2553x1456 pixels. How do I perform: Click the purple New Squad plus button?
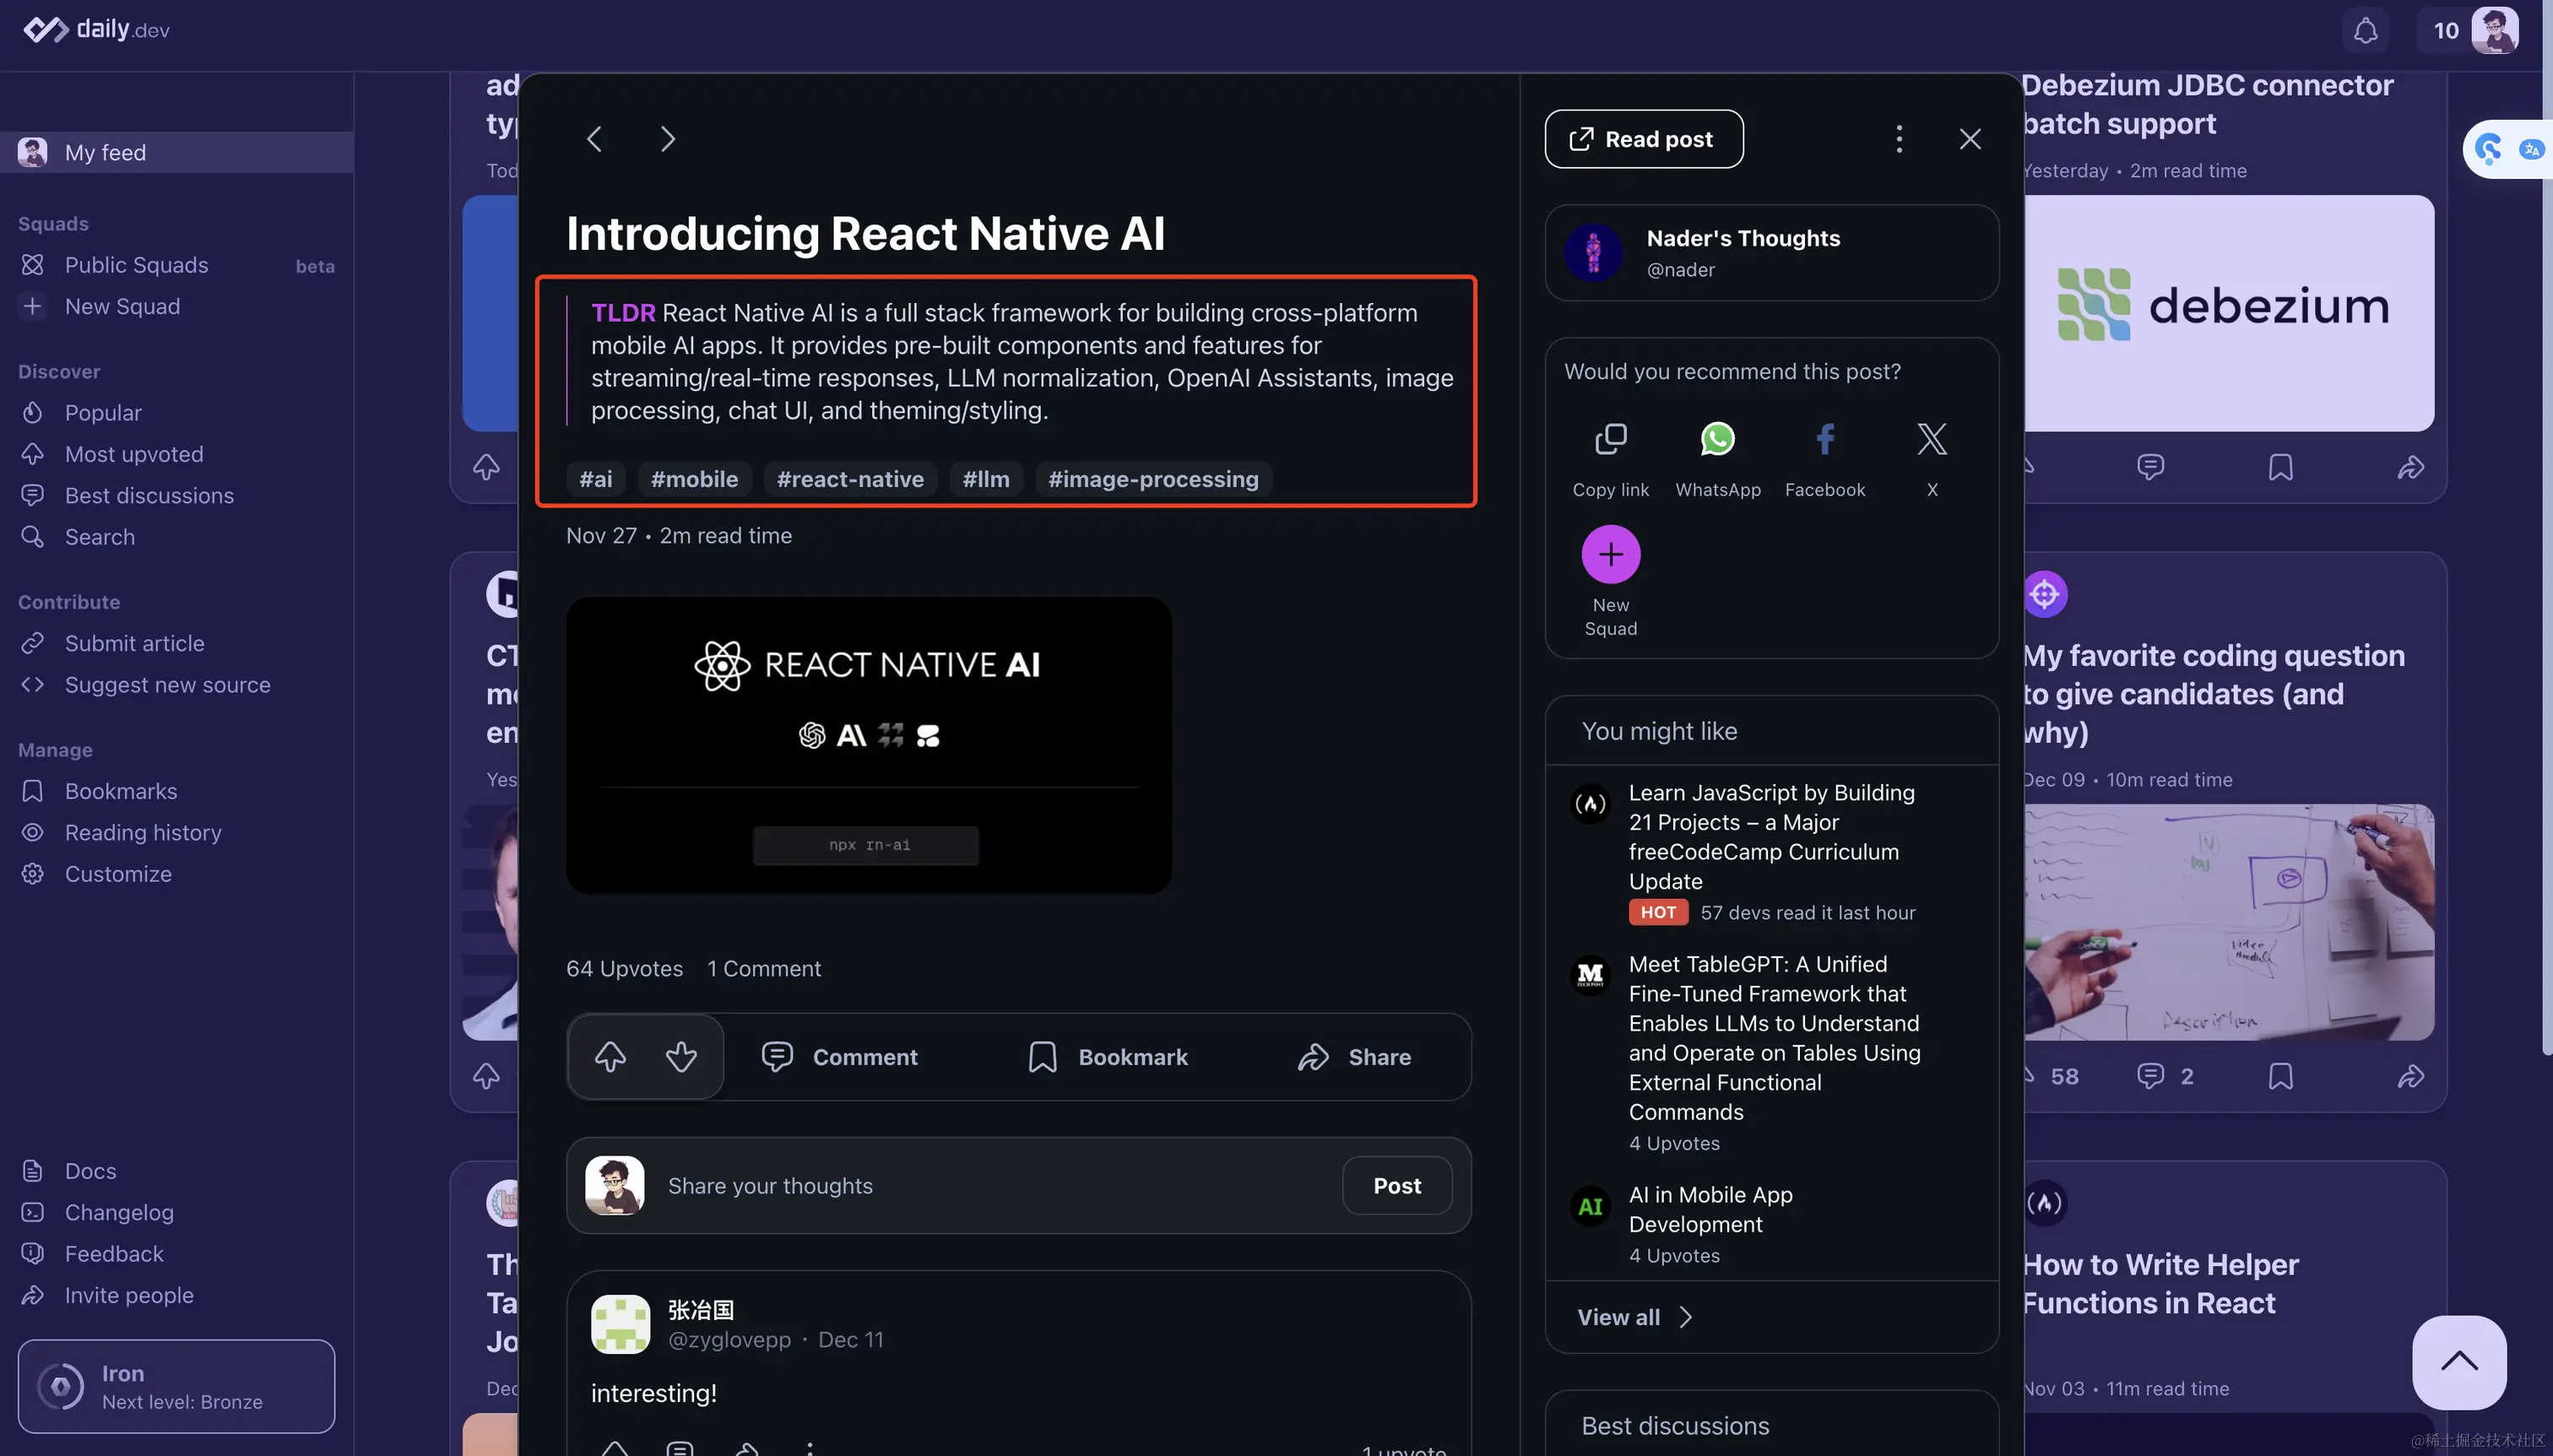point(1610,554)
